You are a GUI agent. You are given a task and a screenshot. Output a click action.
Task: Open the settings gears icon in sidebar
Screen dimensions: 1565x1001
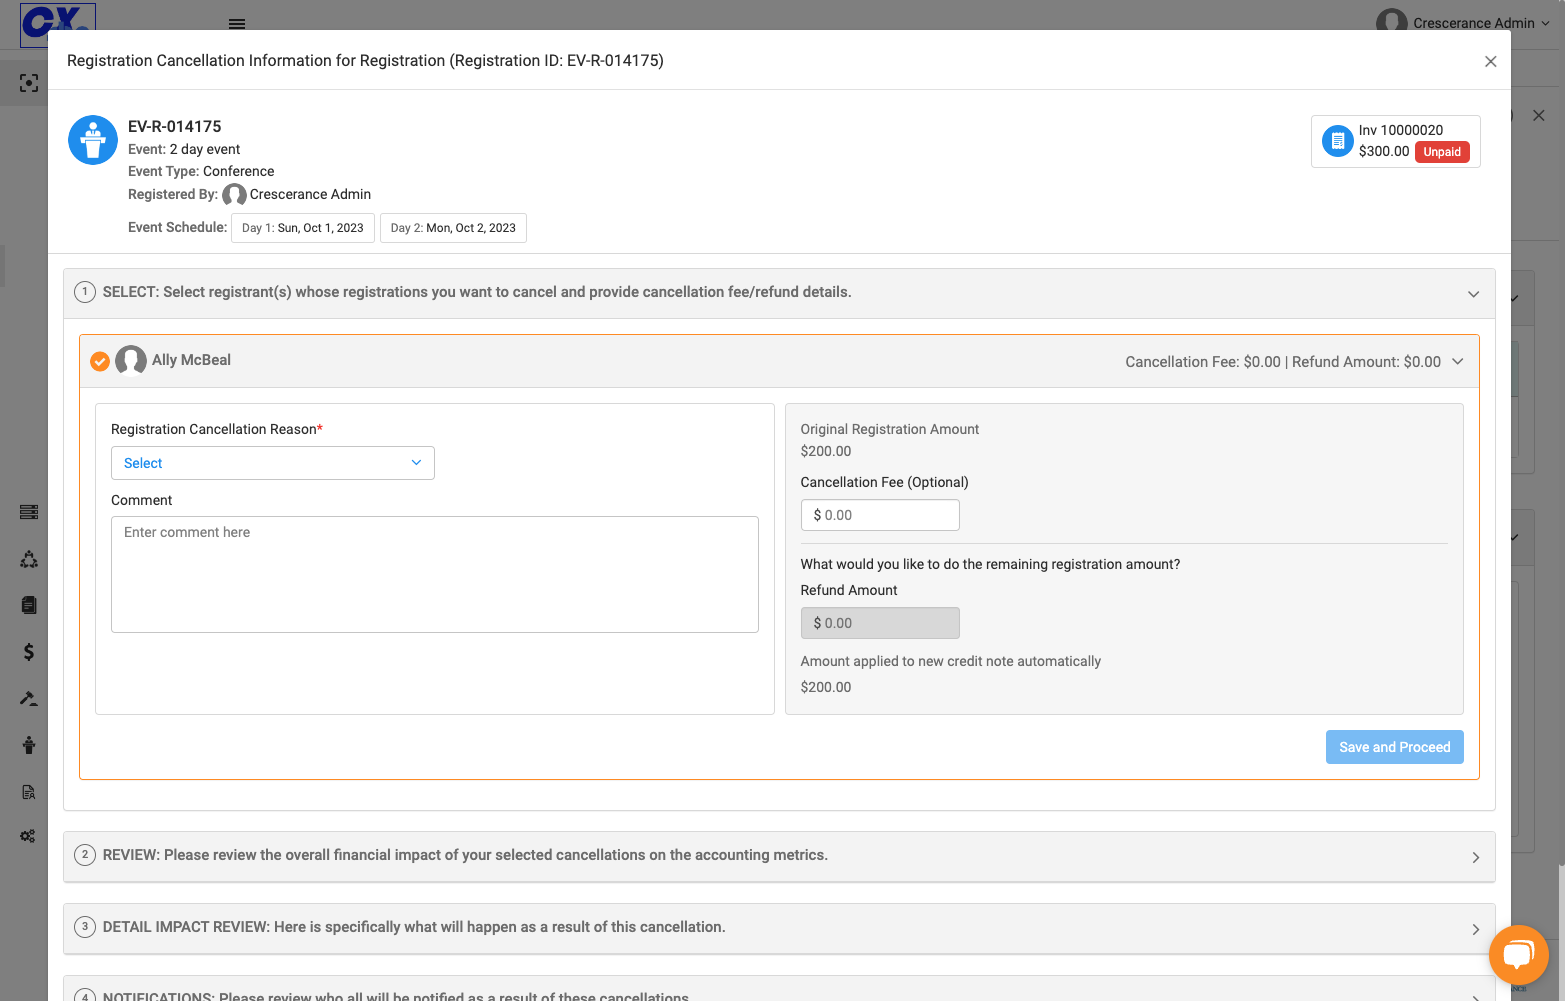28,836
